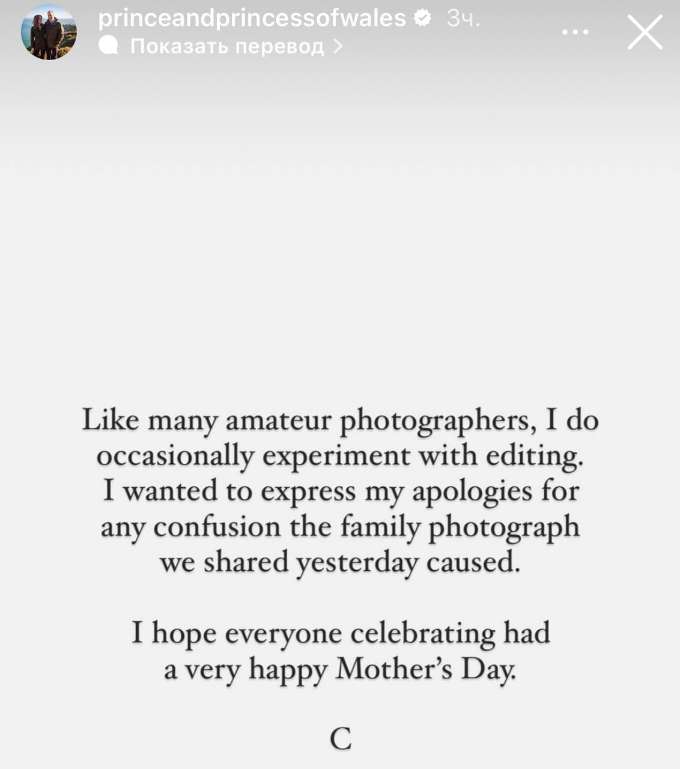Click the story timestamp "3ч."
Screen dimensions: 680x769
tap(463, 18)
